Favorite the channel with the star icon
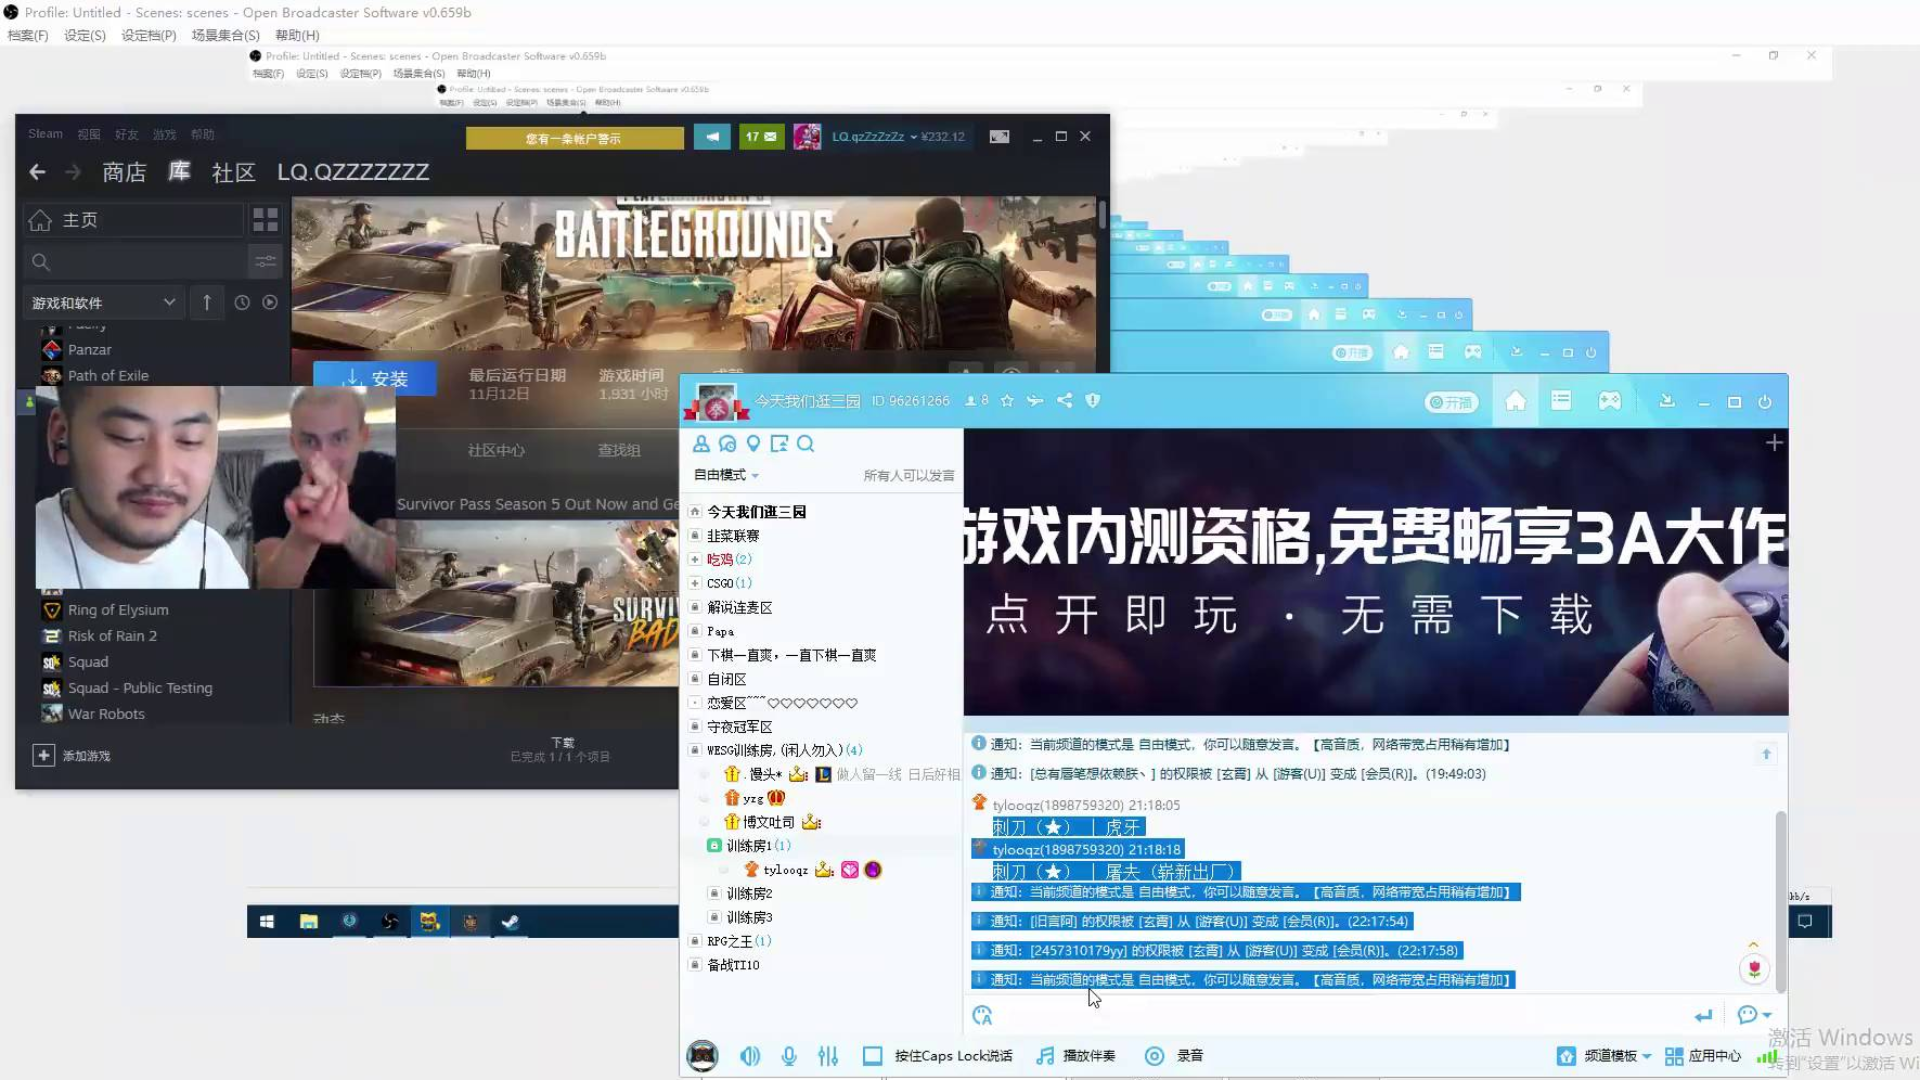The height and width of the screenshot is (1080, 1920). tap(1007, 401)
